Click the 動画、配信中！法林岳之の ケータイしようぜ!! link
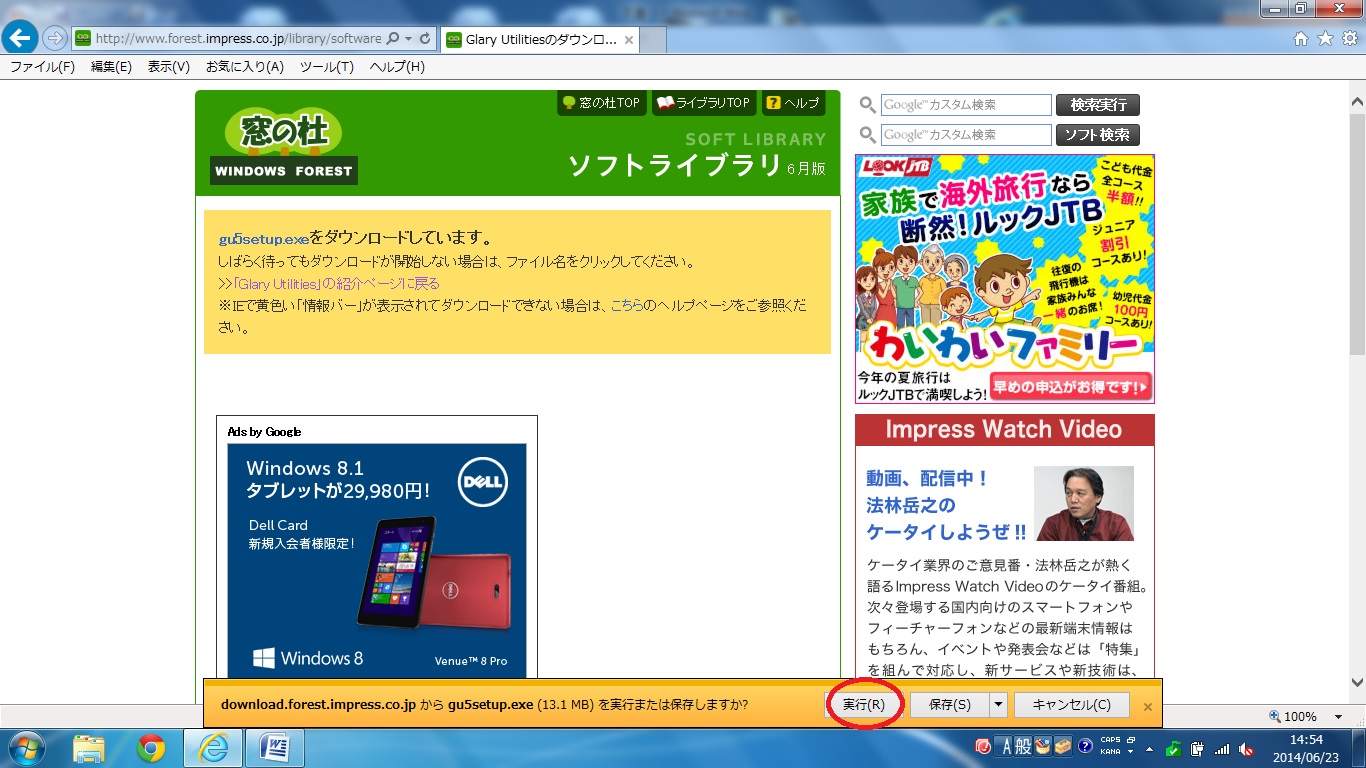The width and height of the screenshot is (1366, 768). (946, 505)
